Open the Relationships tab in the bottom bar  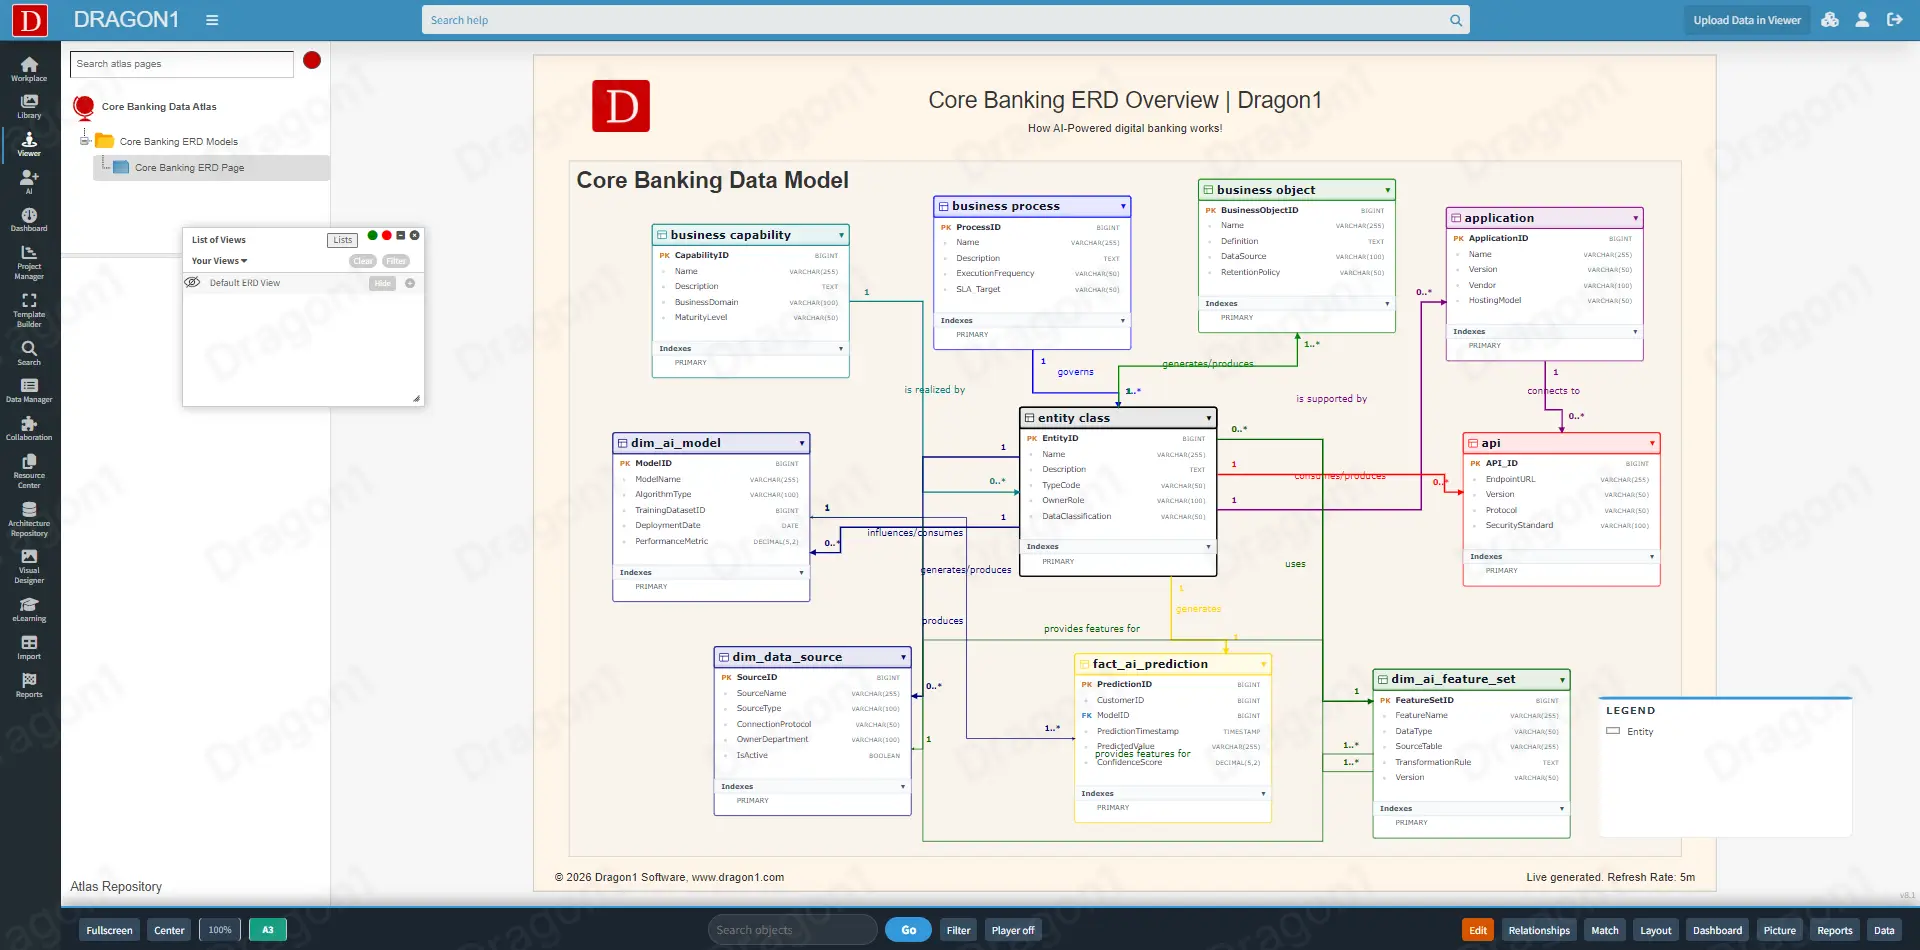click(1539, 930)
